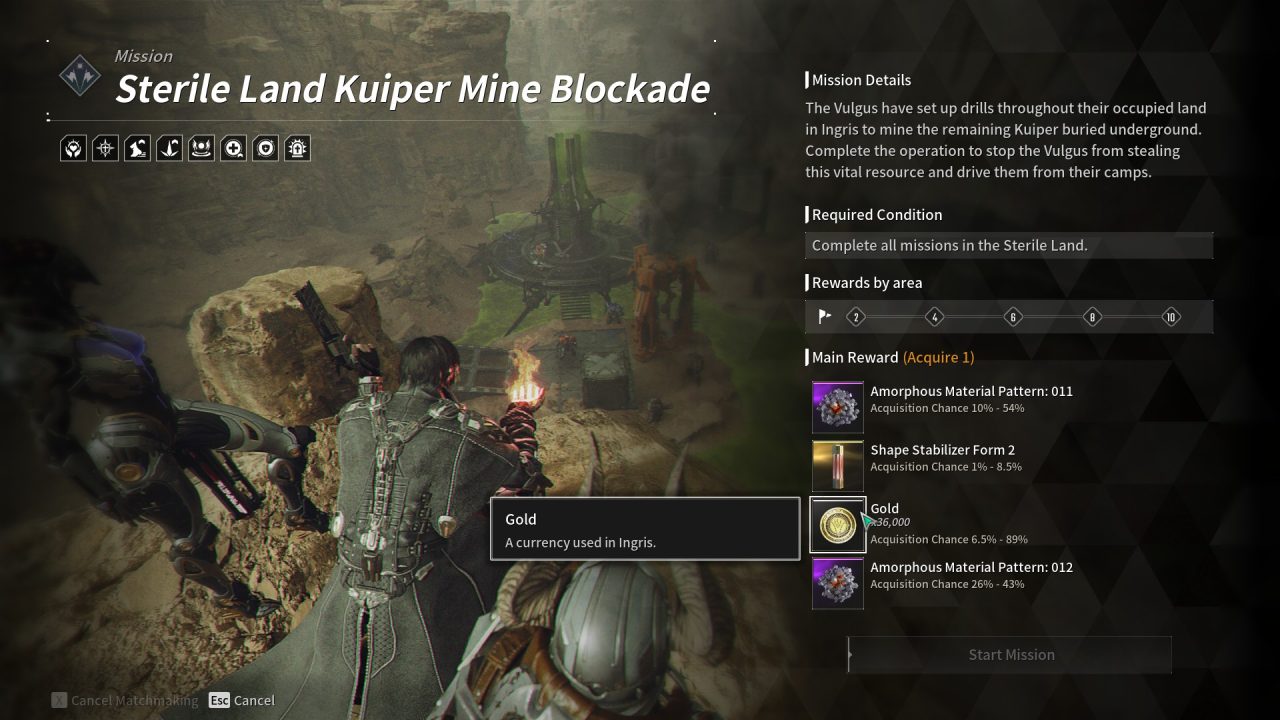Click the heart-in-hands mission modifier icon
The height and width of the screenshot is (720, 1280).
tap(73, 149)
